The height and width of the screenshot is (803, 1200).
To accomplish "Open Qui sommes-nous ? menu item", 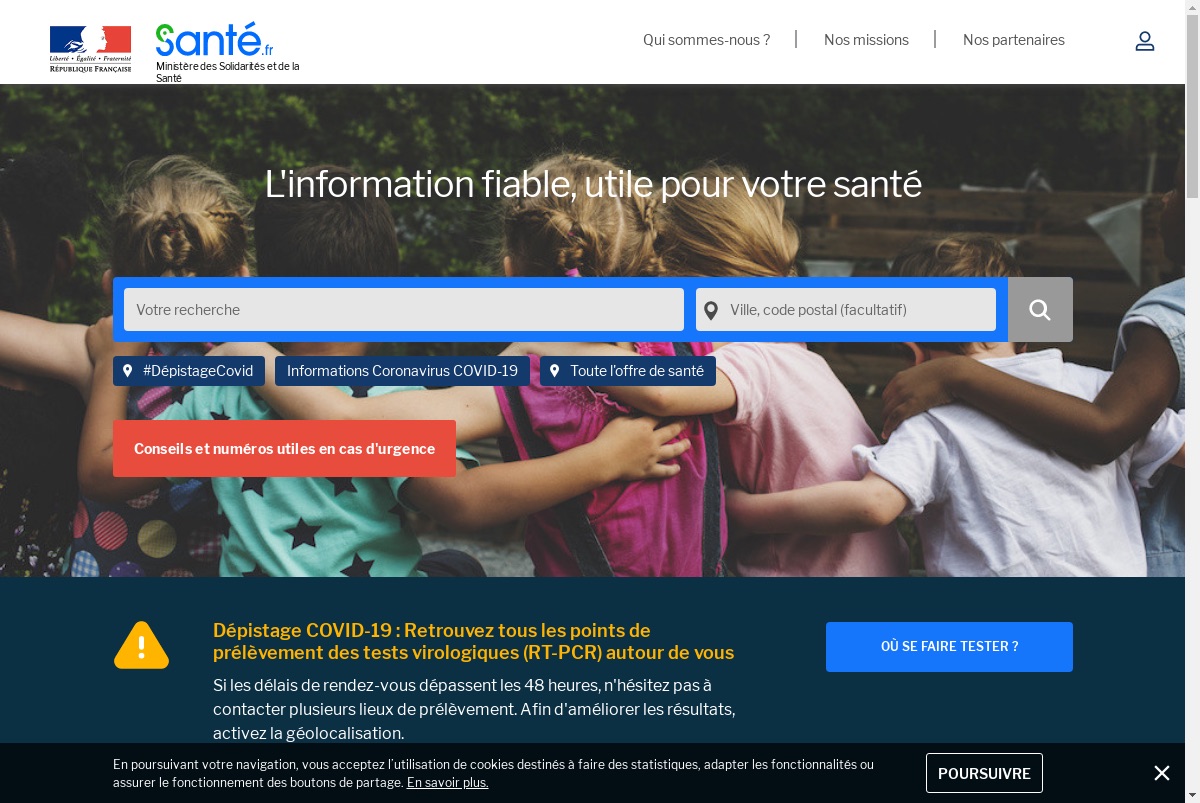I will point(706,40).
